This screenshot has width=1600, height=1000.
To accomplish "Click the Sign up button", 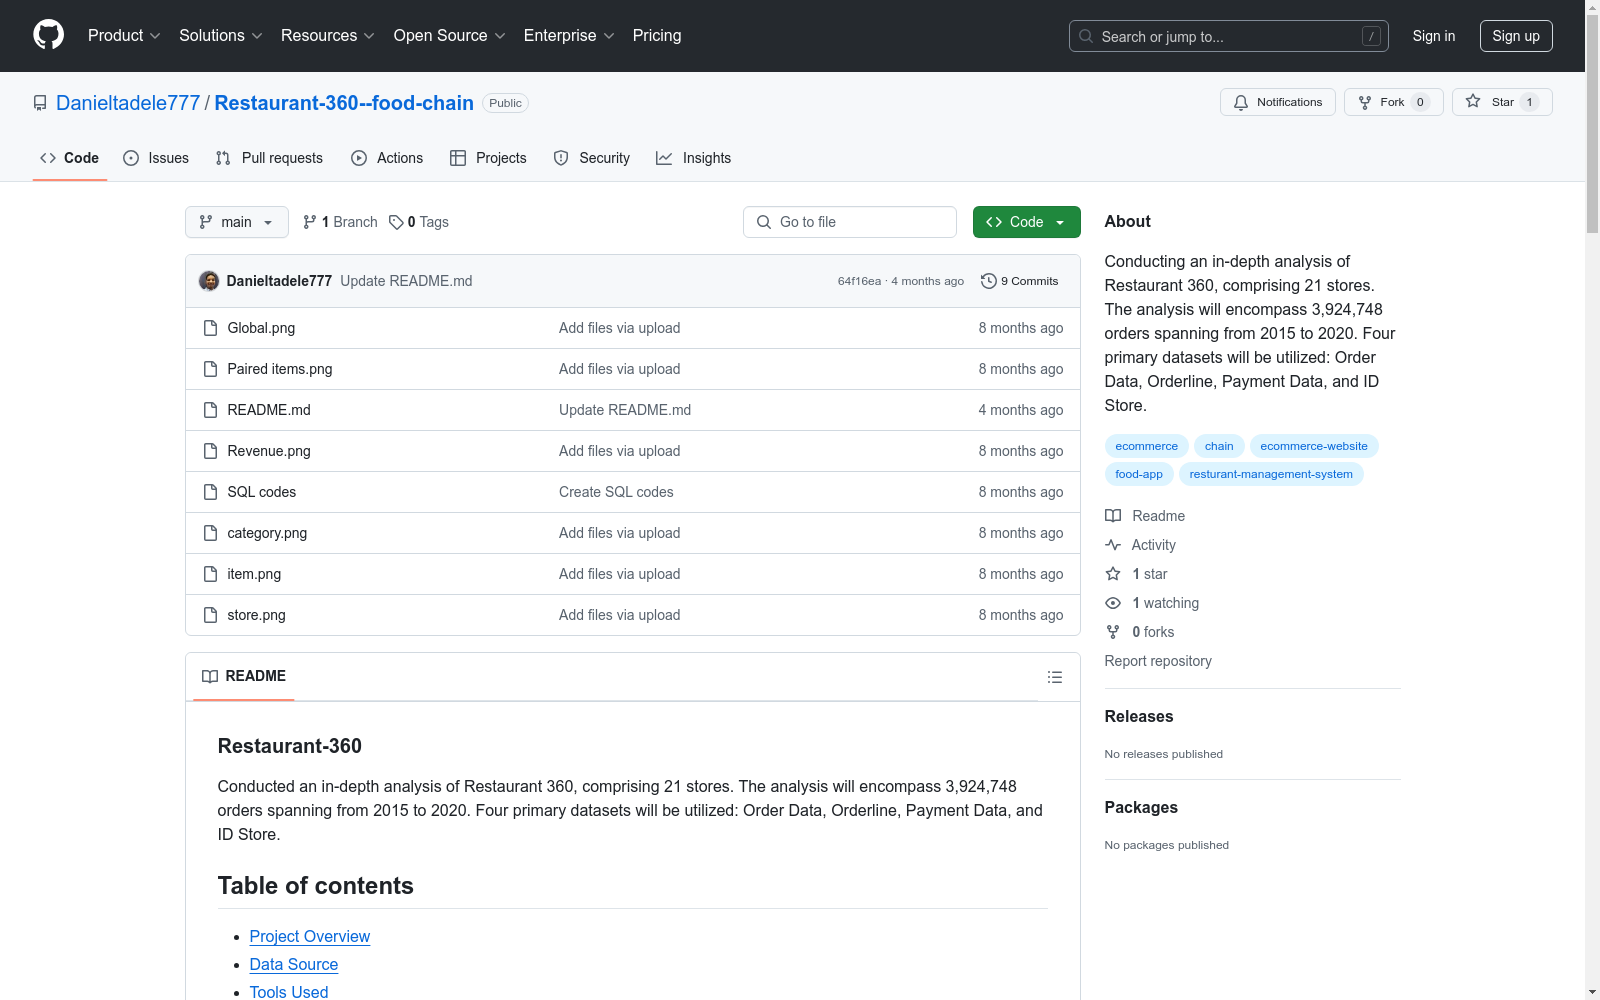I will pyautogui.click(x=1515, y=36).
